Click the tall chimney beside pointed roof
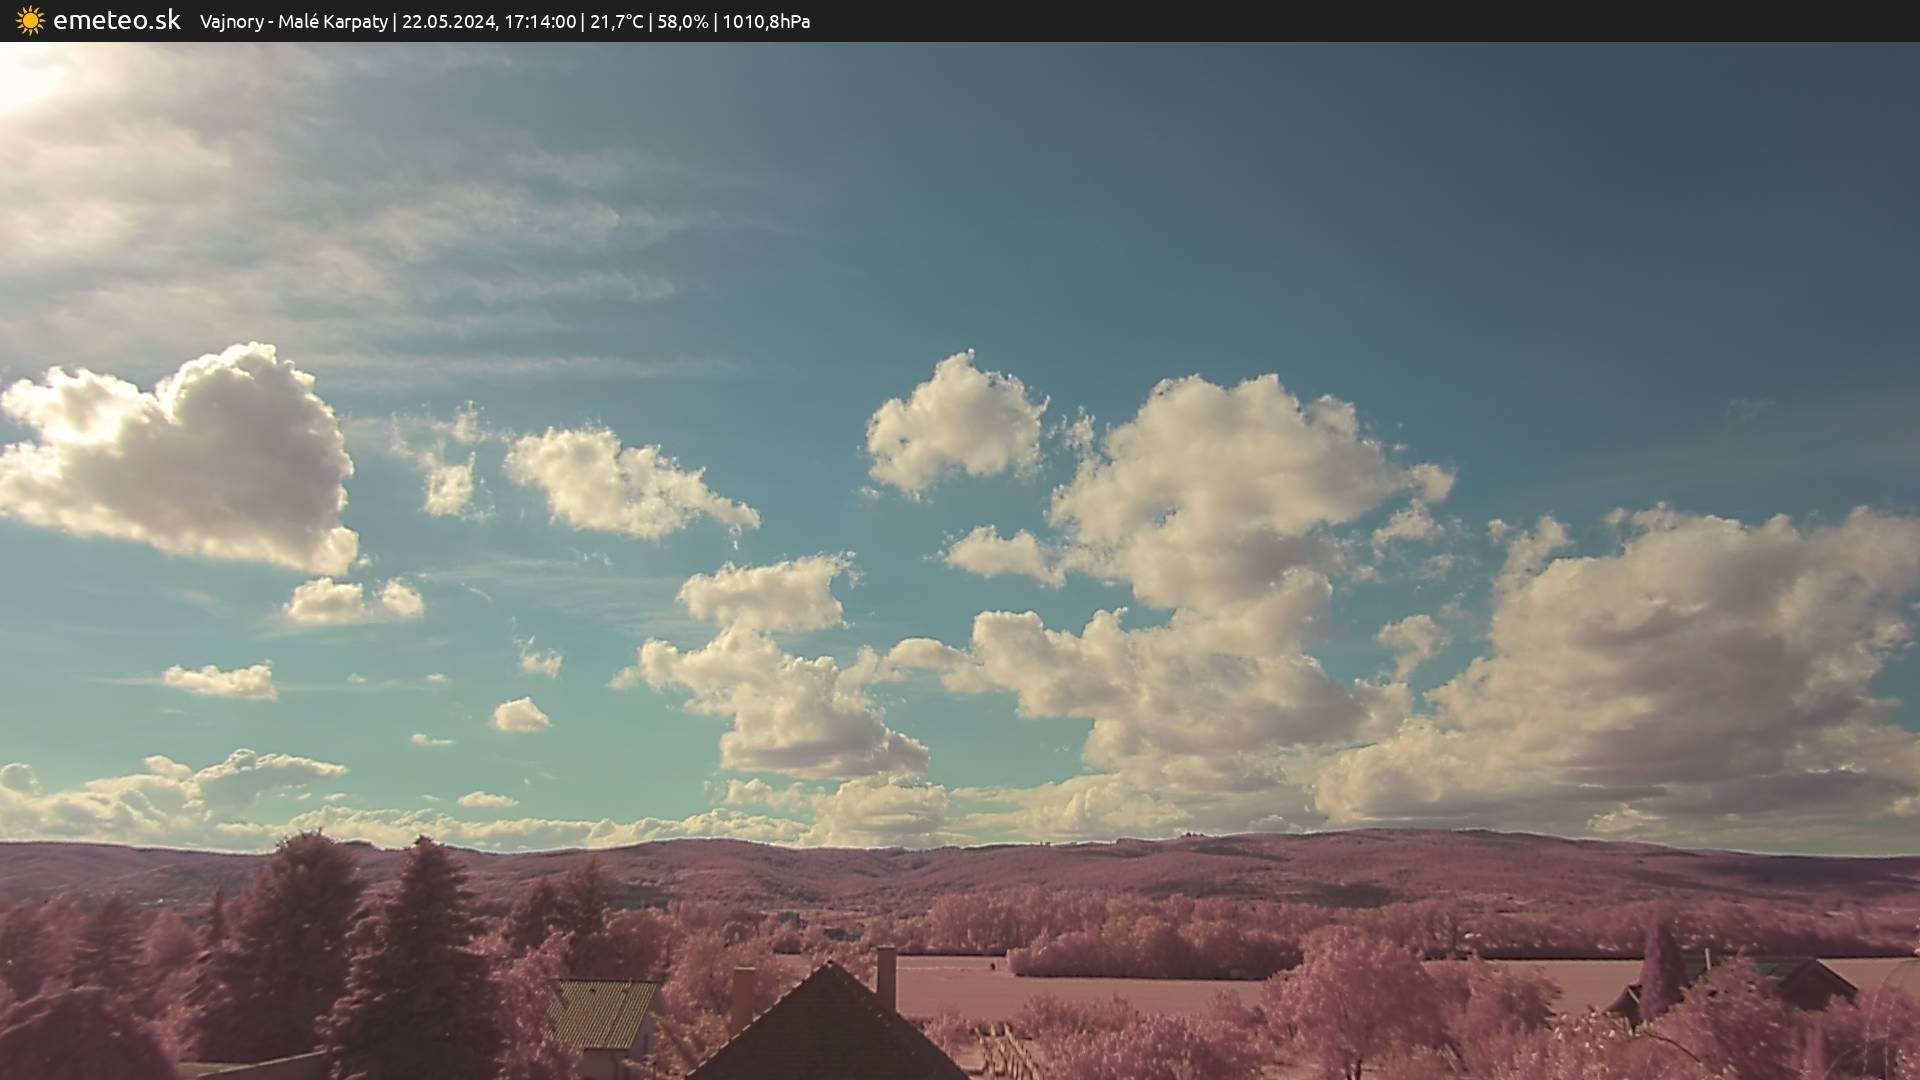Screen dimensions: 1920x1080 click(x=886, y=975)
